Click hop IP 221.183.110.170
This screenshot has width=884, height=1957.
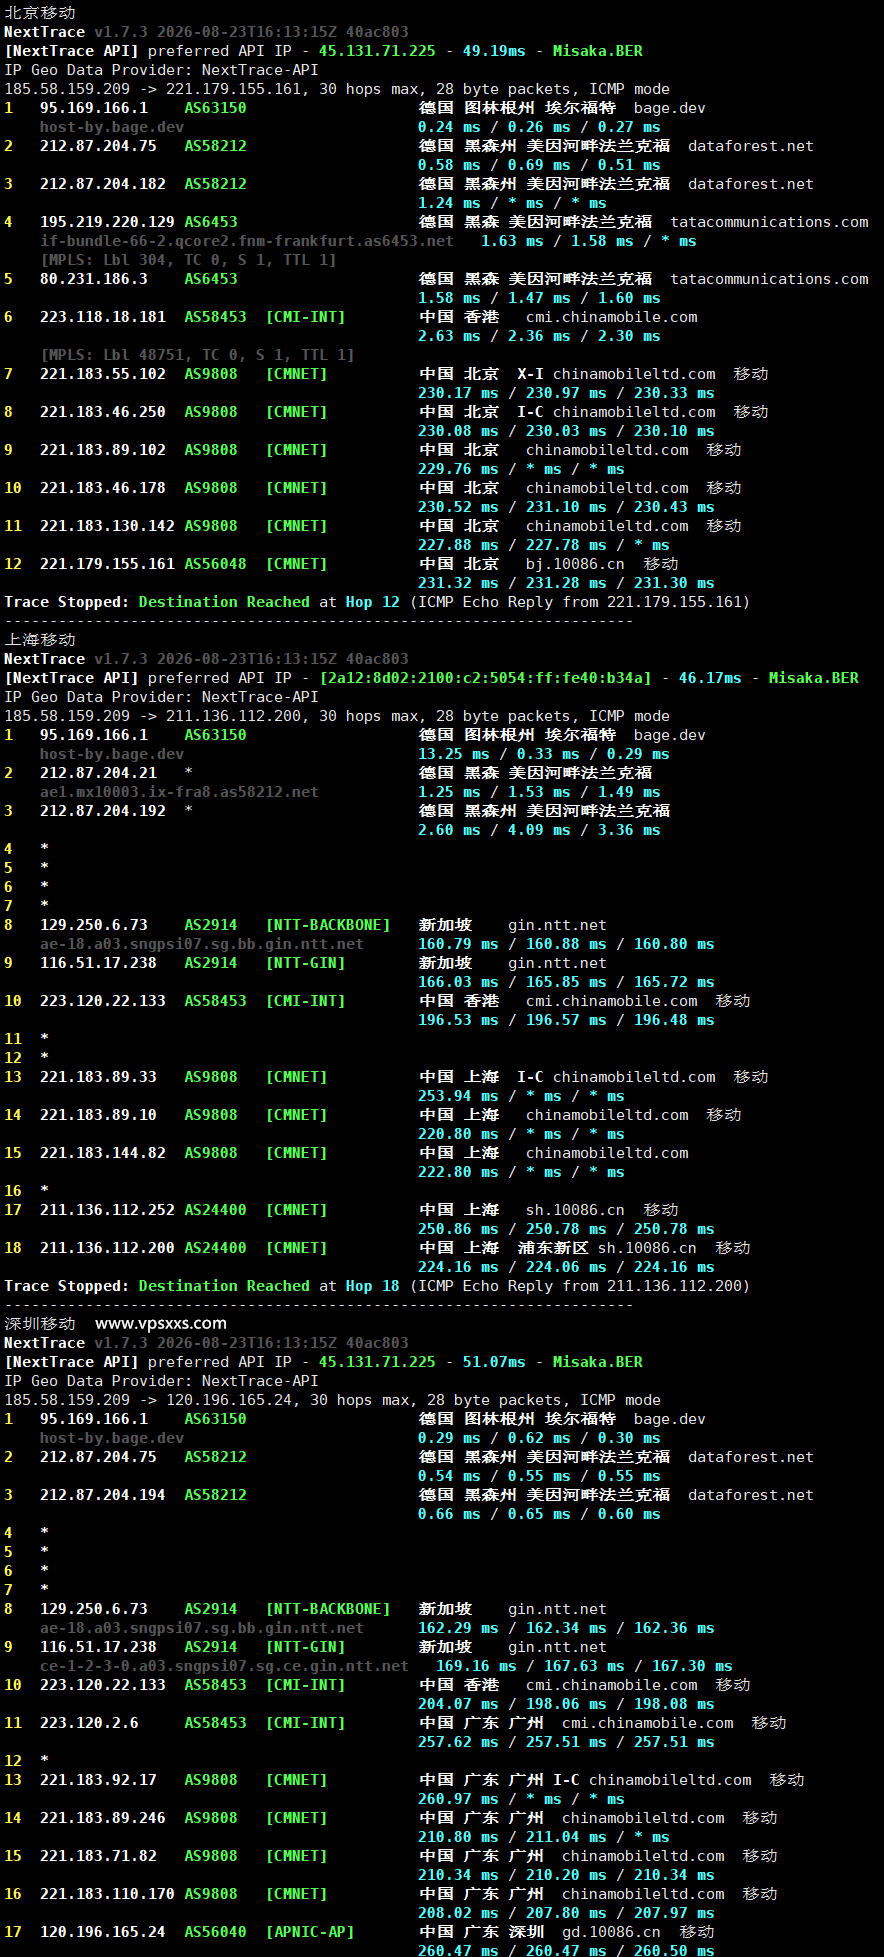click(x=107, y=1894)
